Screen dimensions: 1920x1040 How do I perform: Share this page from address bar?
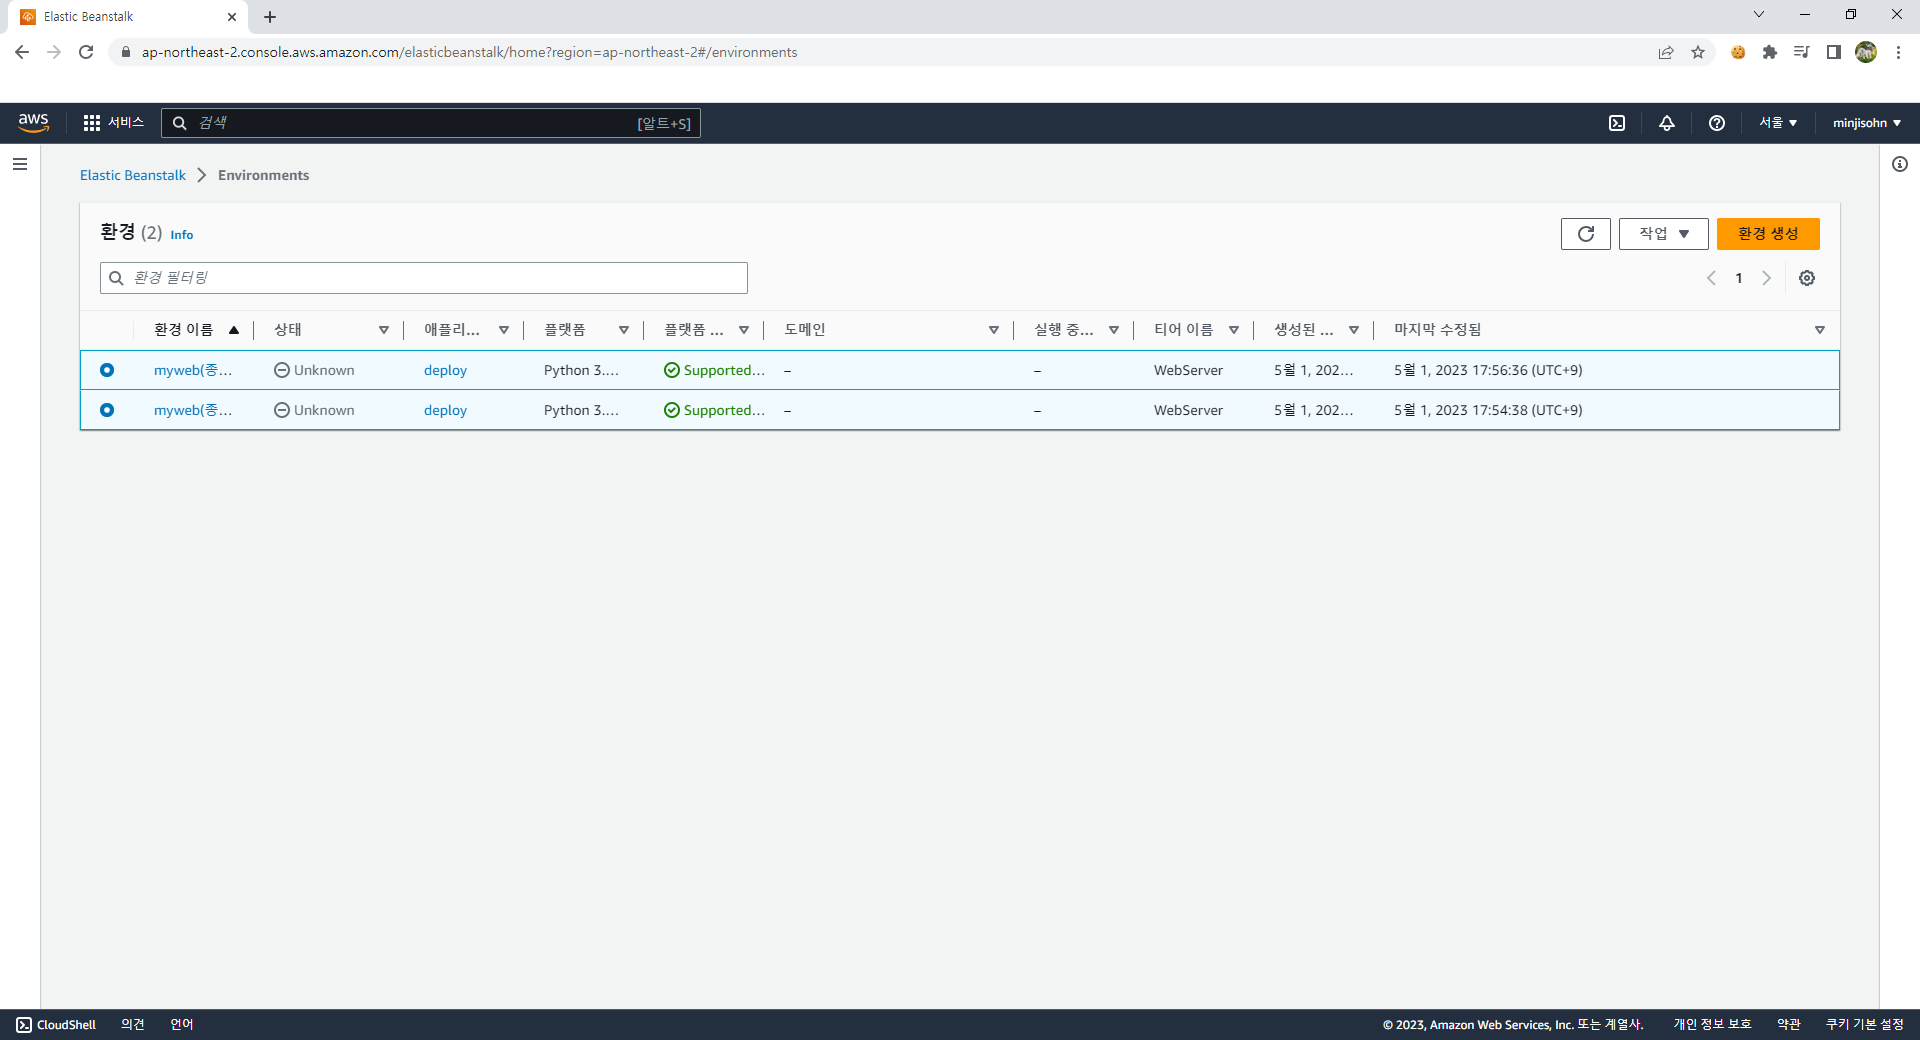click(x=1666, y=52)
